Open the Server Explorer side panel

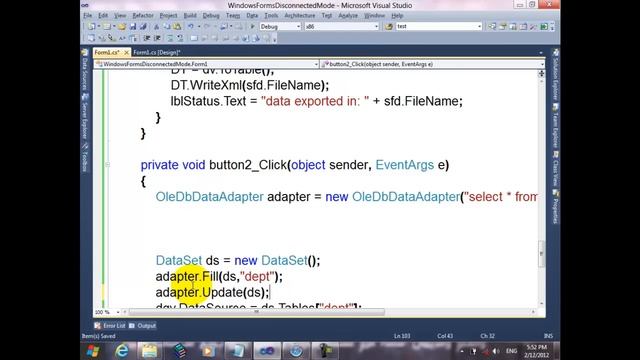[85, 116]
